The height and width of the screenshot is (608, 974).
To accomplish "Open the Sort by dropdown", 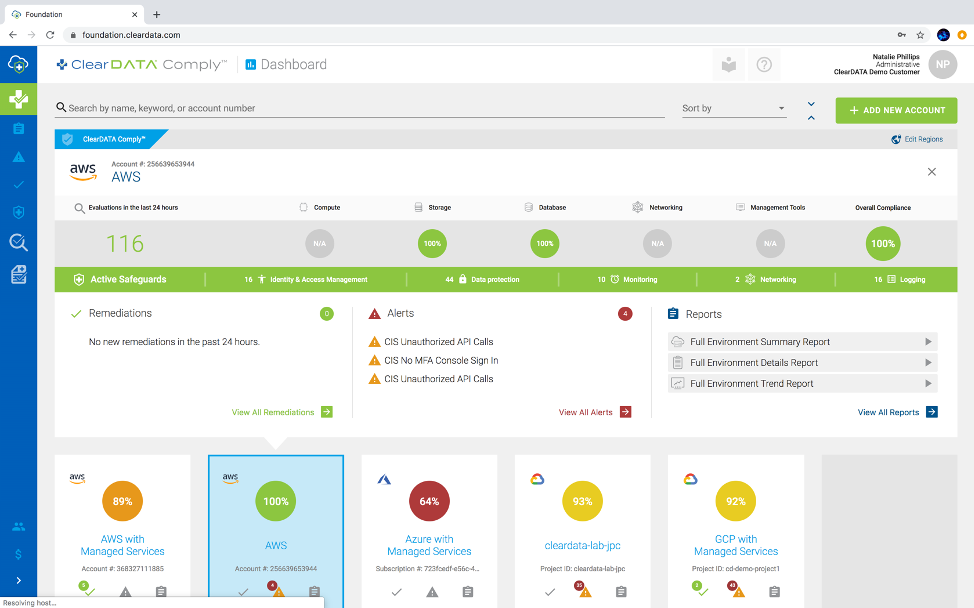I will tap(734, 108).
